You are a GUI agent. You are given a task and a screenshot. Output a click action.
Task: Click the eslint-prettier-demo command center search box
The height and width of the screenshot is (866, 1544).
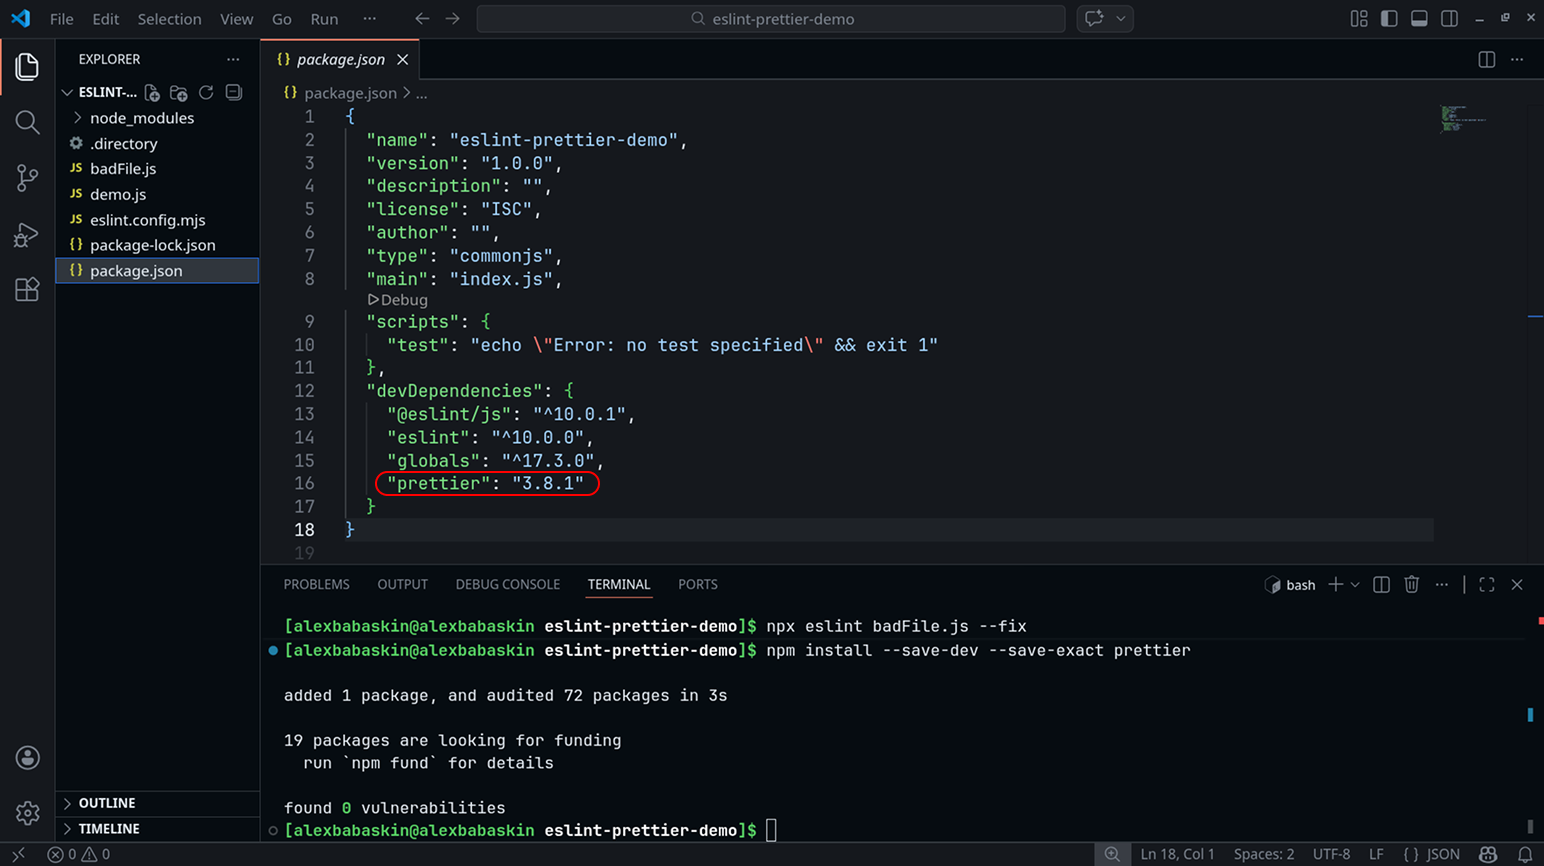(x=771, y=19)
